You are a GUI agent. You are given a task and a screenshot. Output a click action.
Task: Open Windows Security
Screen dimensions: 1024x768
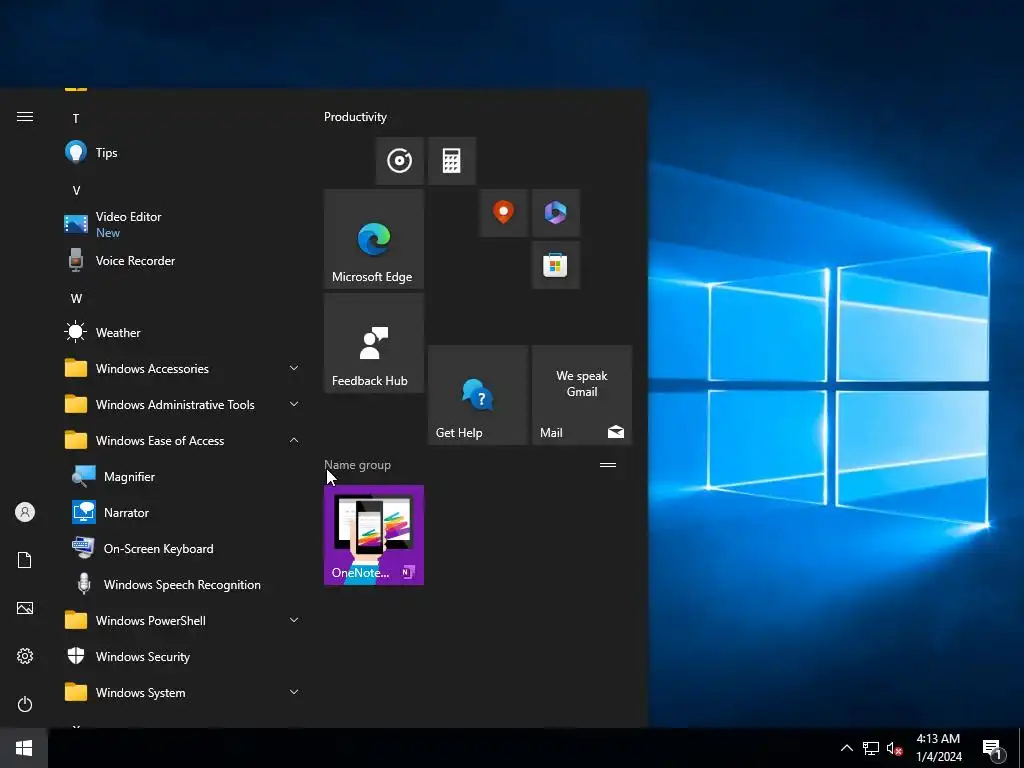click(x=183, y=656)
